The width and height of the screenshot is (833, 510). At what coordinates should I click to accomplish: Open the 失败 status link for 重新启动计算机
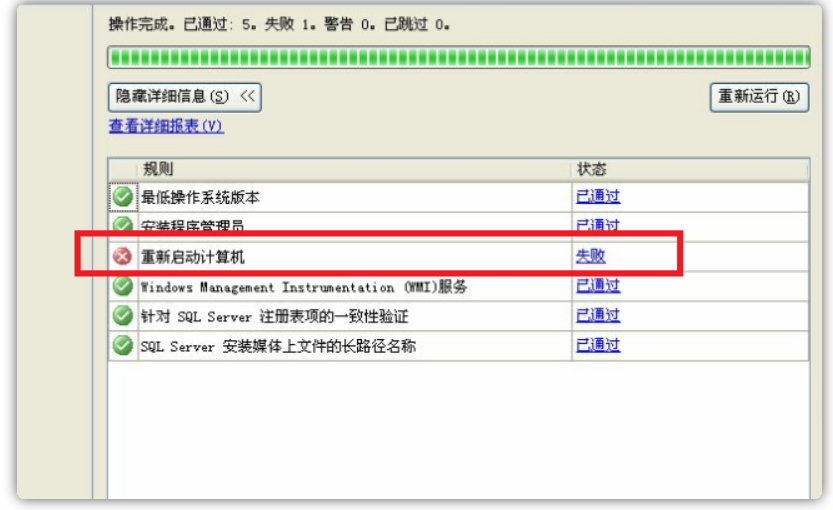[x=590, y=256]
